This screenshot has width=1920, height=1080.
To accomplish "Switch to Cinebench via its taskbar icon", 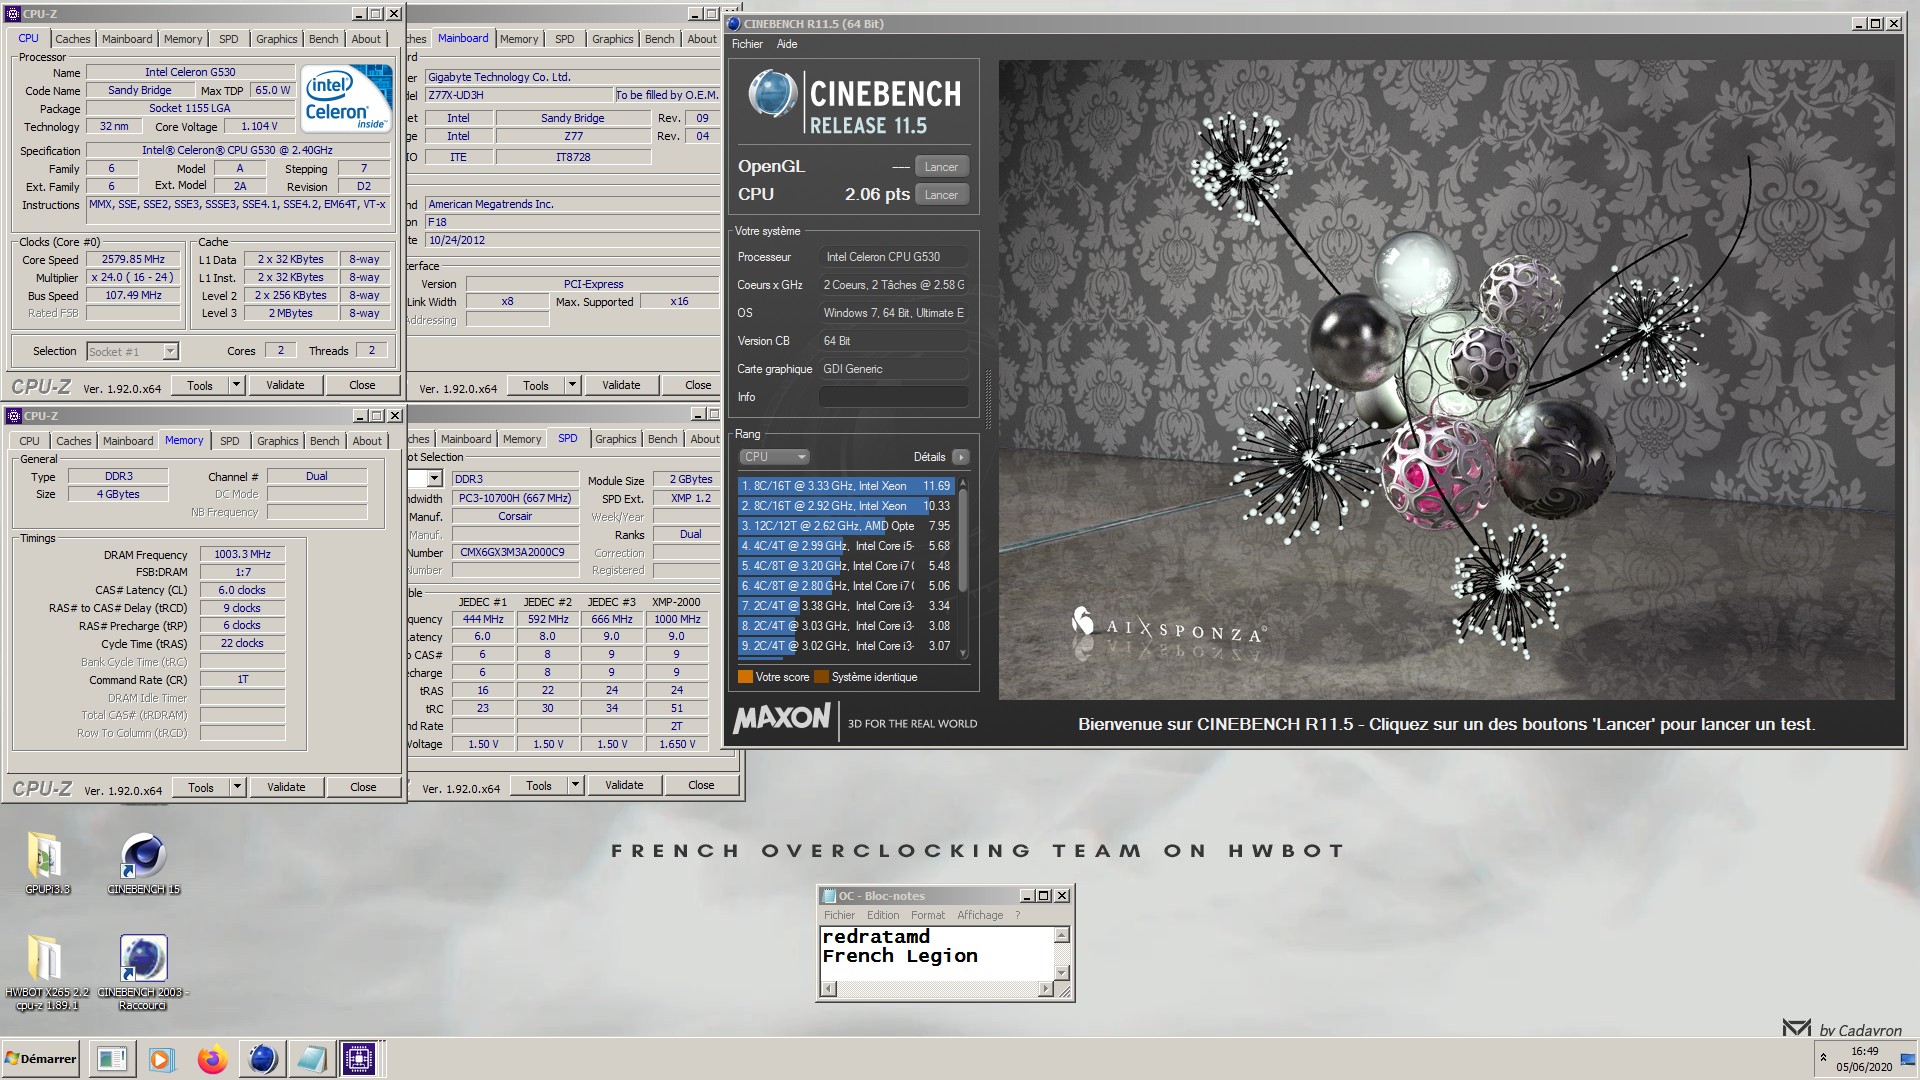I will click(x=262, y=1059).
